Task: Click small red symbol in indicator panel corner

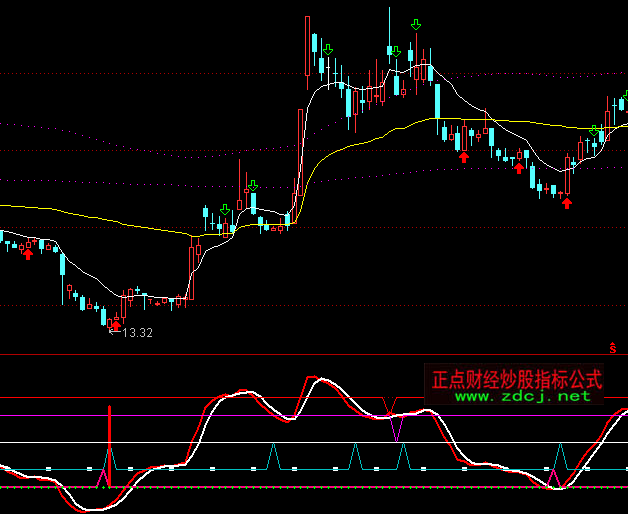Action: [x=613, y=348]
